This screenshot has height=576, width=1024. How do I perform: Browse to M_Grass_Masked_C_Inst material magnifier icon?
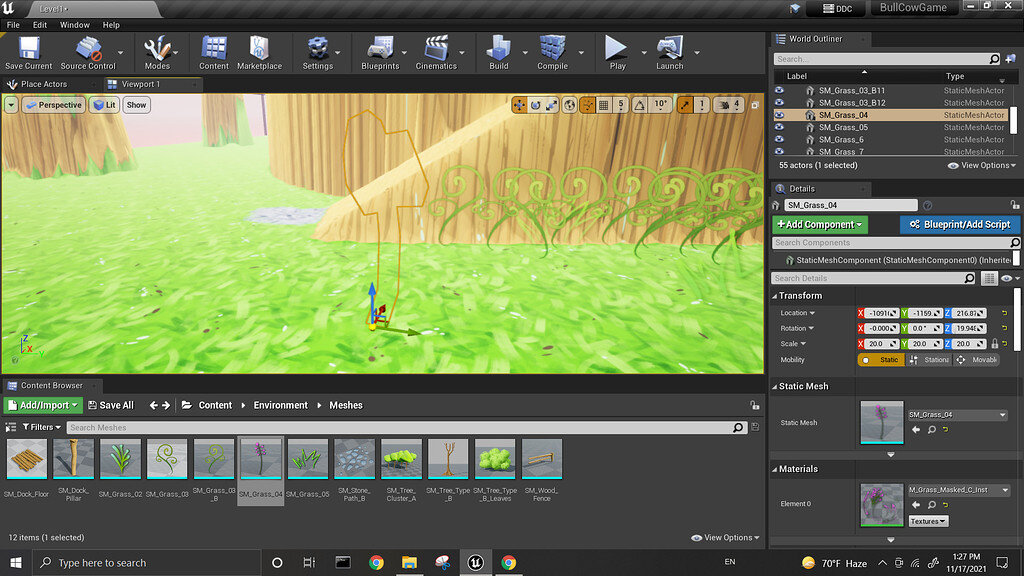point(932,505)
